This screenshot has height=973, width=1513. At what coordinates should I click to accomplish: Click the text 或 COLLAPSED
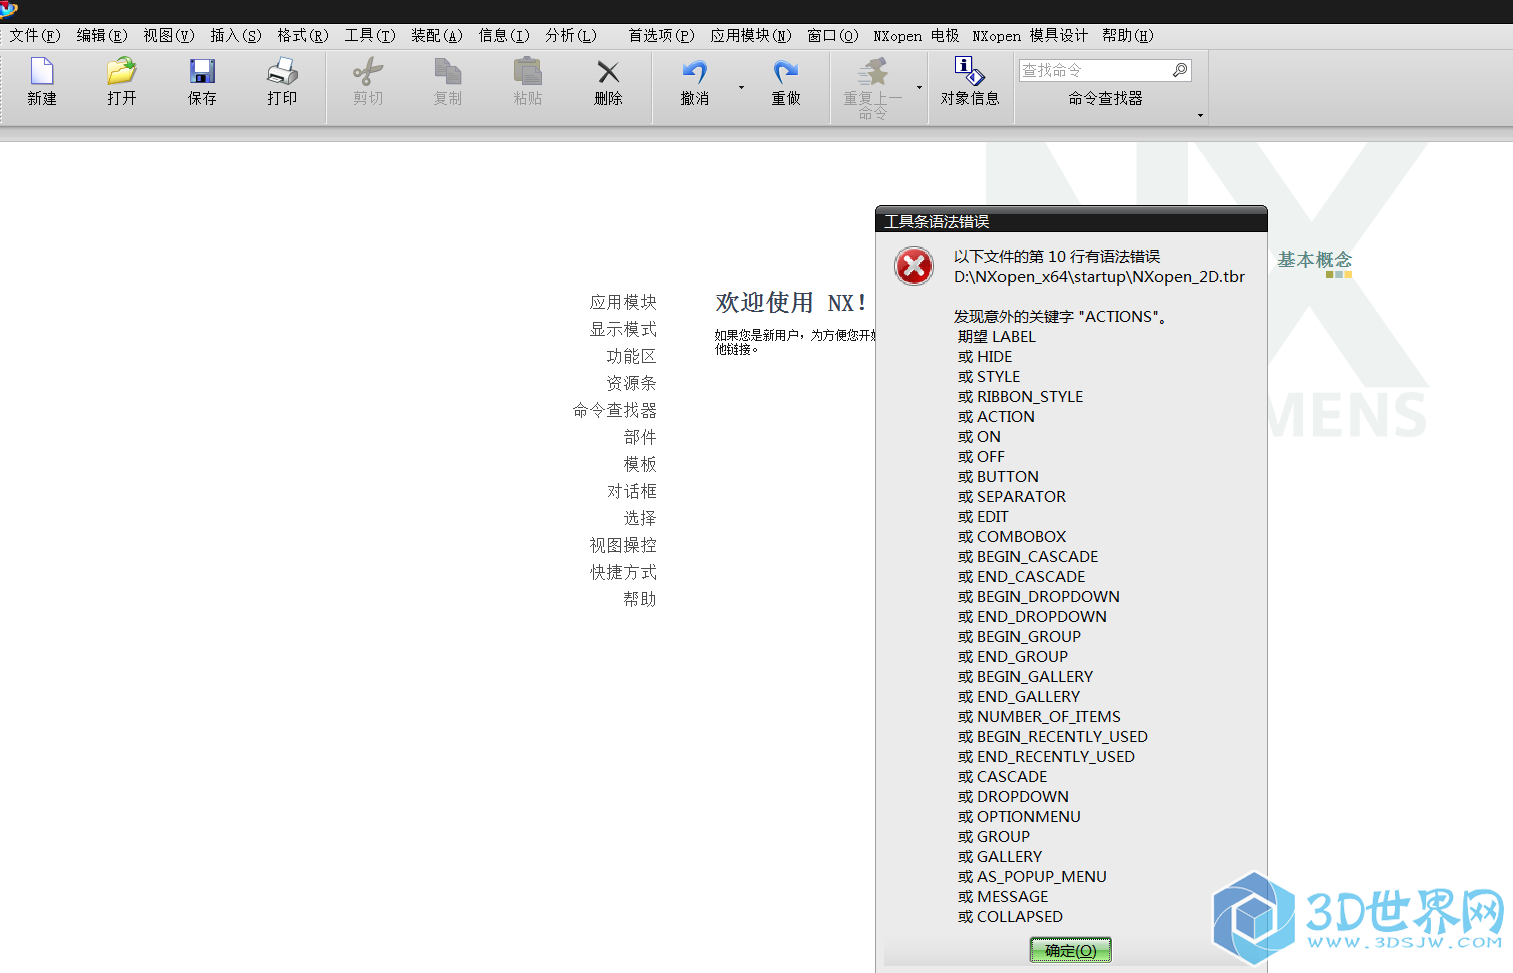[1010, 917]
